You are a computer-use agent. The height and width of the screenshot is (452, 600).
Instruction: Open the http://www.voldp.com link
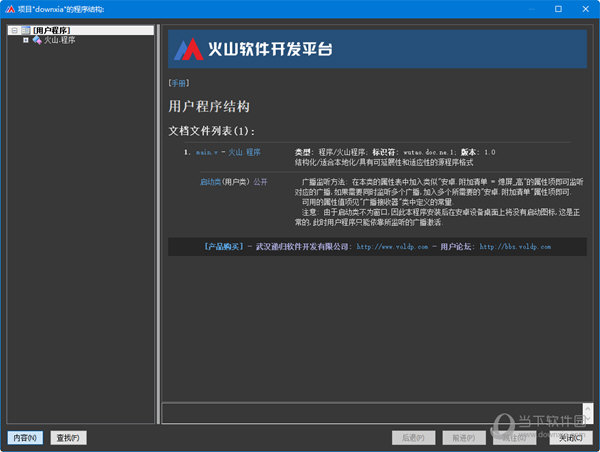[392, 247]
